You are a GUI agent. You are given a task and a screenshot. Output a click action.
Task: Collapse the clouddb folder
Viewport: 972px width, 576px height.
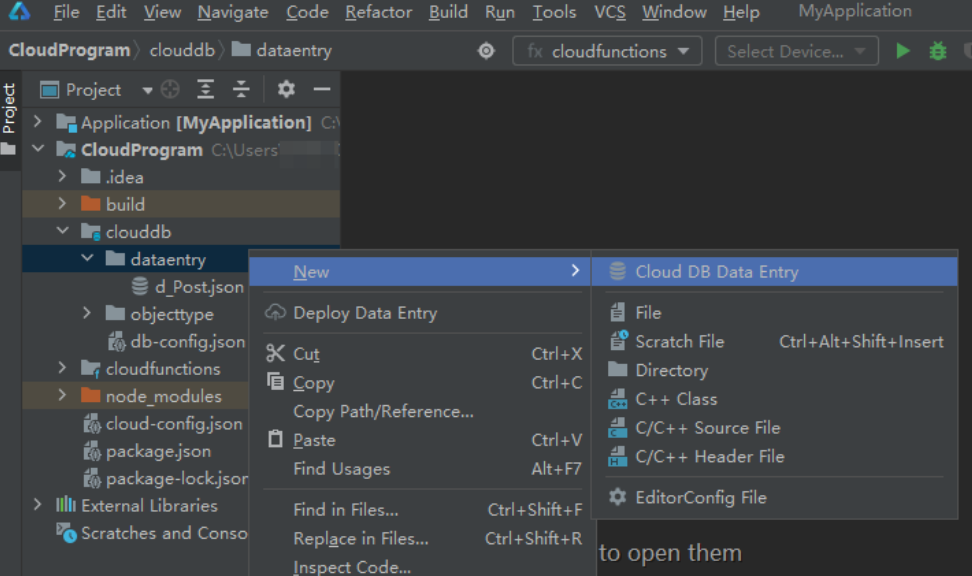point(63,230)
